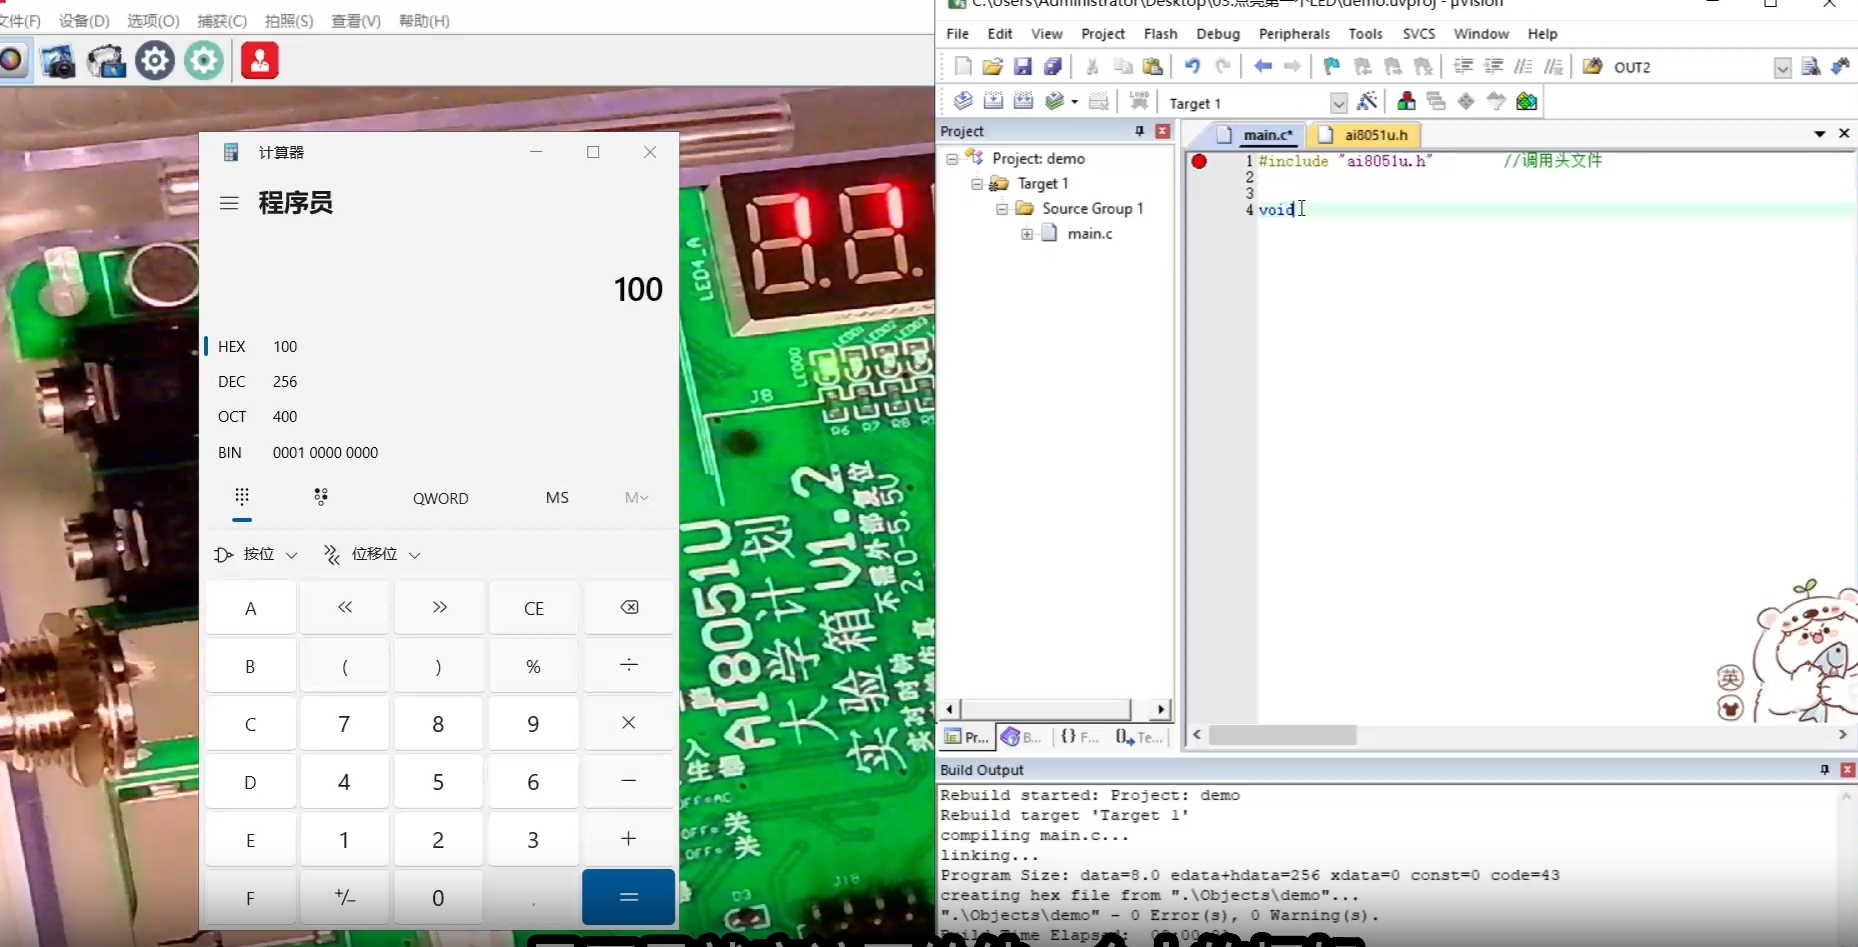Click the Open file folder icon in Keil
The height and width of the screenshot is (947, 1858).
tap(992, 67)
